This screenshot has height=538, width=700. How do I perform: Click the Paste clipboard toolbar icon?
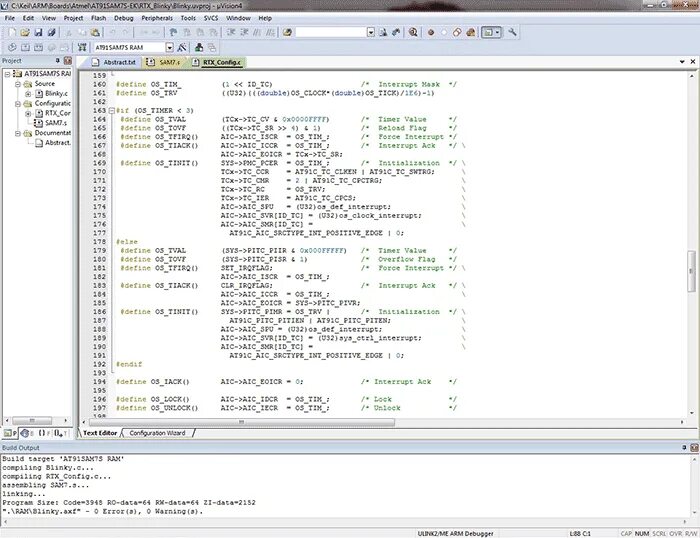tap(95, 33)
